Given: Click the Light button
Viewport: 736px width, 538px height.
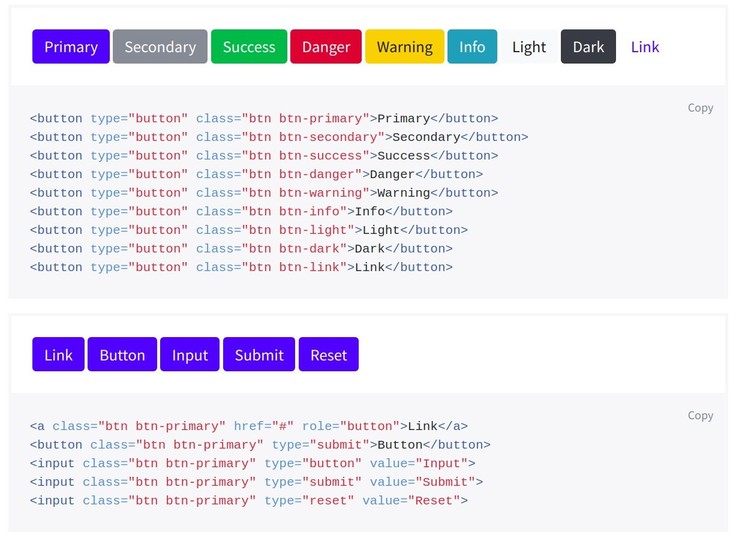Looking at the screenshot, I should tap(529, 47).
